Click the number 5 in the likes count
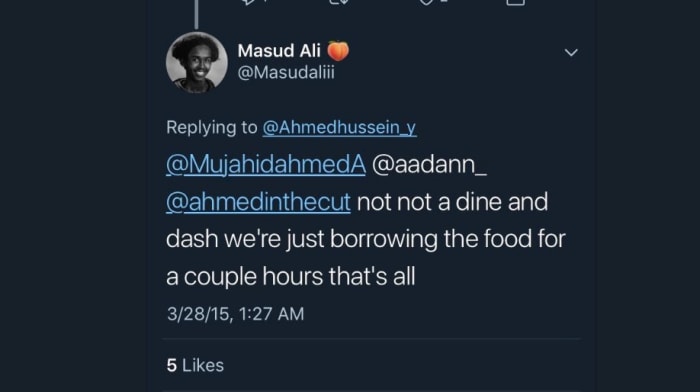This screenshot has height=392, width=700. click(171, 365)
